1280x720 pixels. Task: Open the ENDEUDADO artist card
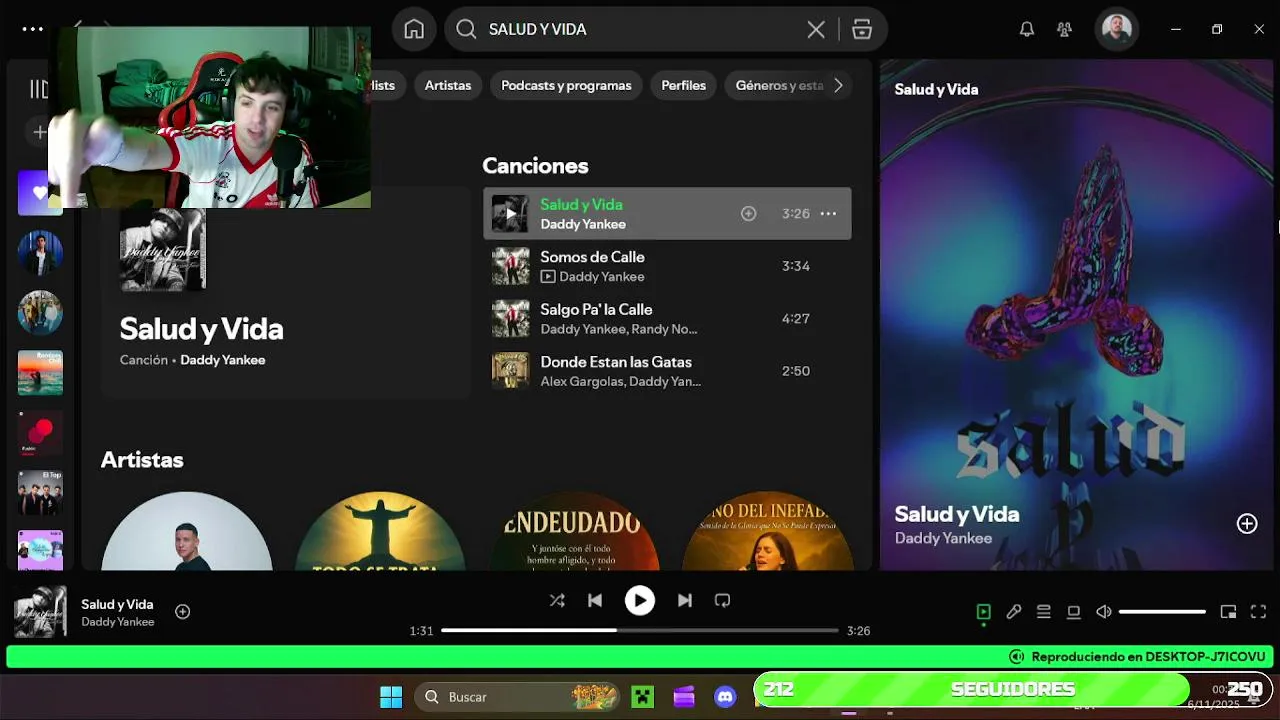click(x=573, y=531)
